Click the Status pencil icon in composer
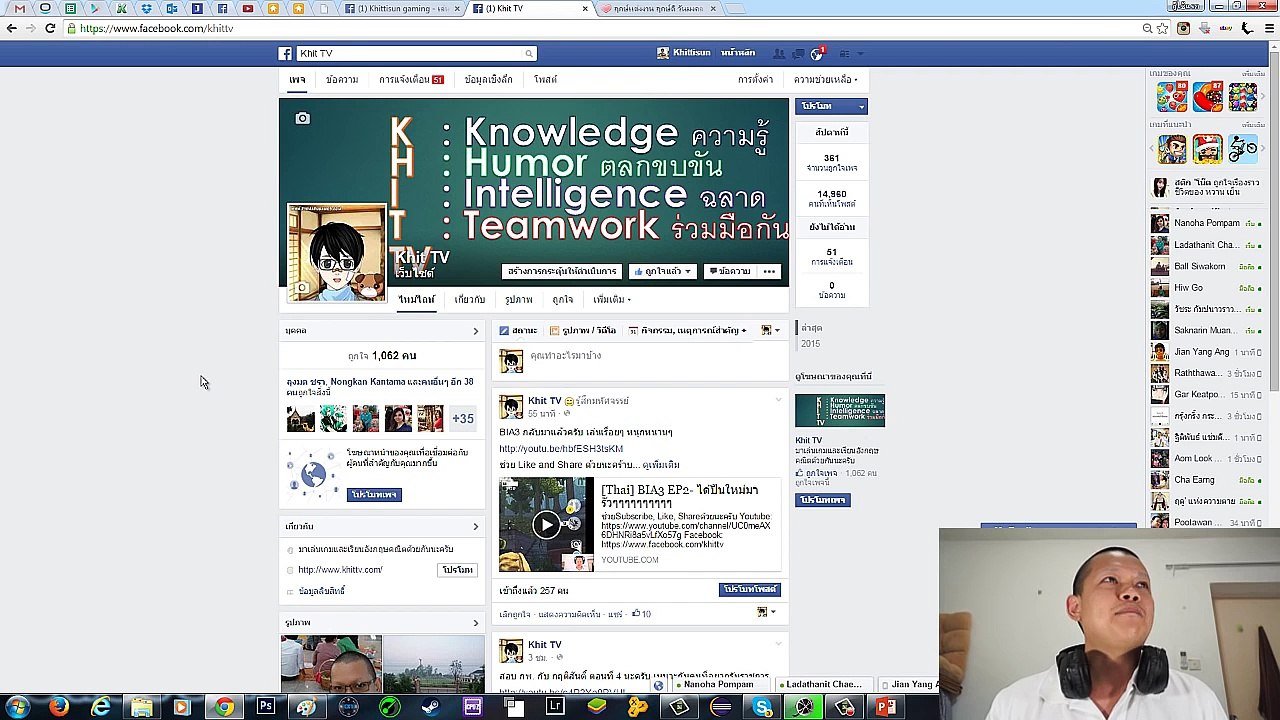This screenshot has width=1280, height=720. (x=504, y=330)
